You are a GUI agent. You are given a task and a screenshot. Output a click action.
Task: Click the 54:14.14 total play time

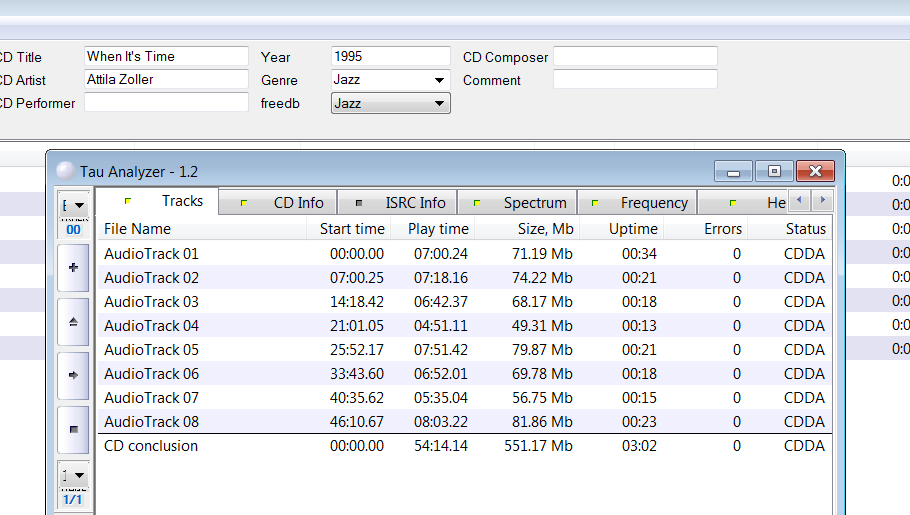tap(440, 446)
